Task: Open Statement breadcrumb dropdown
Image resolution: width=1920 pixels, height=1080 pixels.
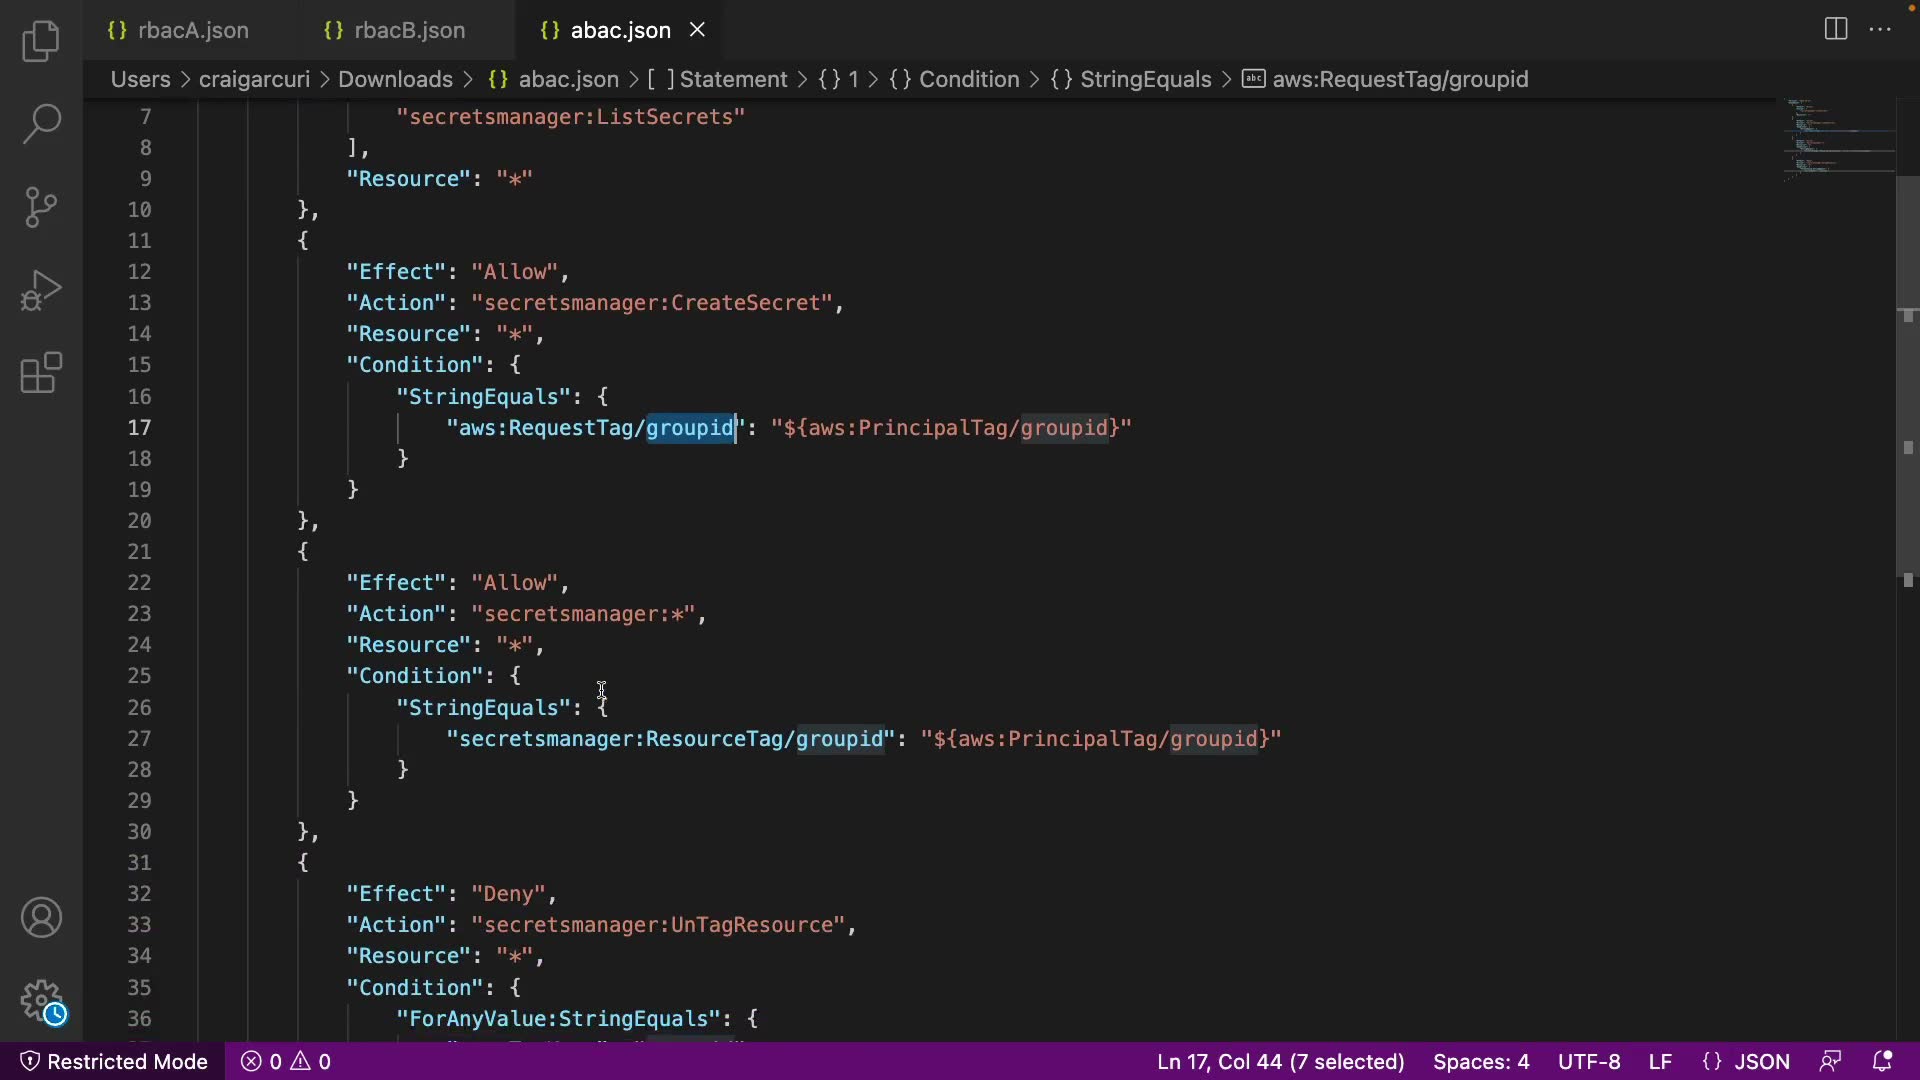Action: click(733, 79)
